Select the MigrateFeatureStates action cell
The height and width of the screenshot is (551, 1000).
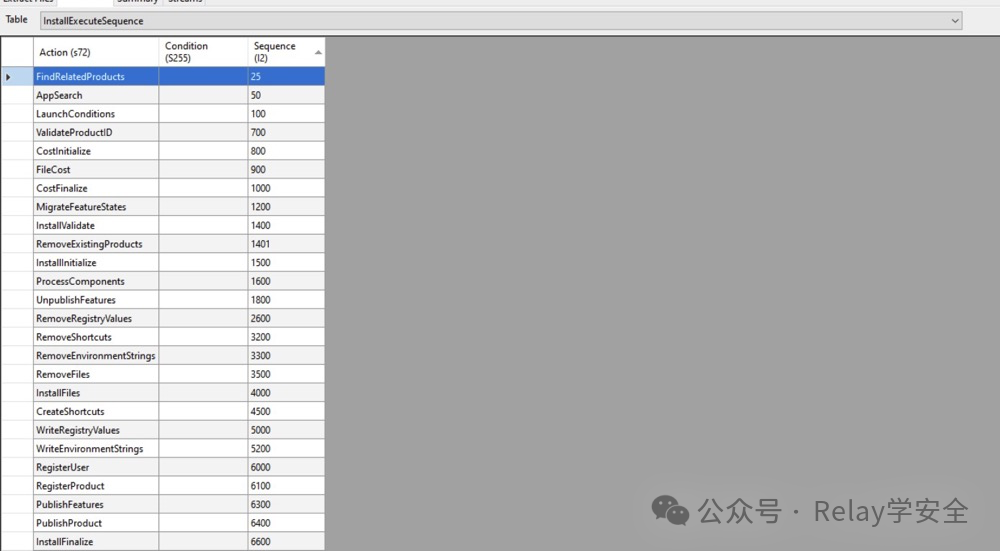coord(96,207)
